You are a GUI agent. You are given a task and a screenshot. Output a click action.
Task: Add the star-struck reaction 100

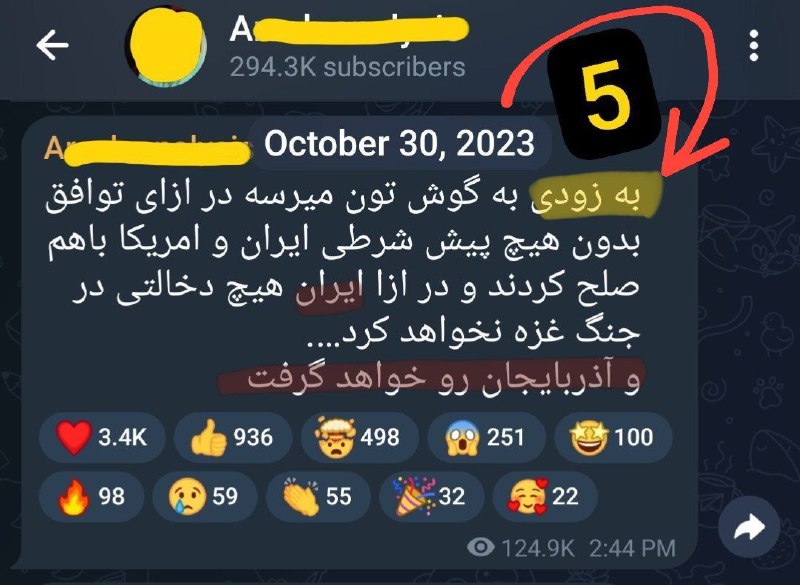(x=613, y=438)
